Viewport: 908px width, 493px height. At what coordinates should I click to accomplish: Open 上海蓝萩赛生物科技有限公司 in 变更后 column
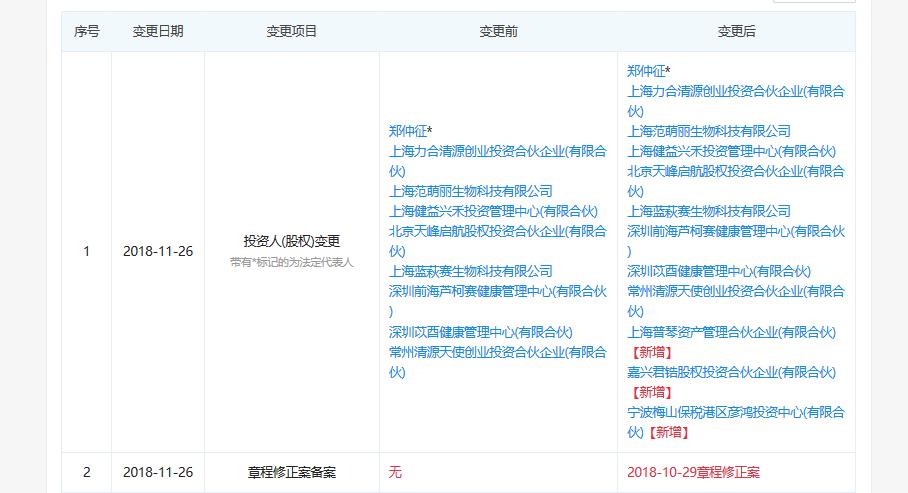(709, 211)
